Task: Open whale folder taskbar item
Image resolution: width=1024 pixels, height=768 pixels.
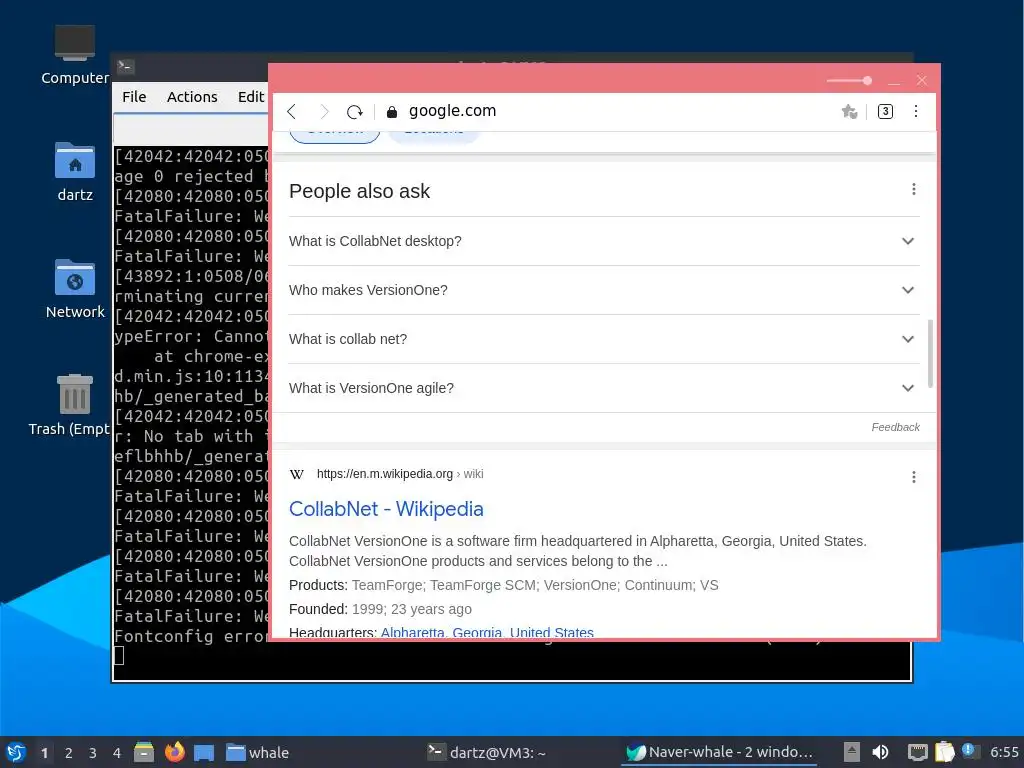Action: (x=257, y=752)
